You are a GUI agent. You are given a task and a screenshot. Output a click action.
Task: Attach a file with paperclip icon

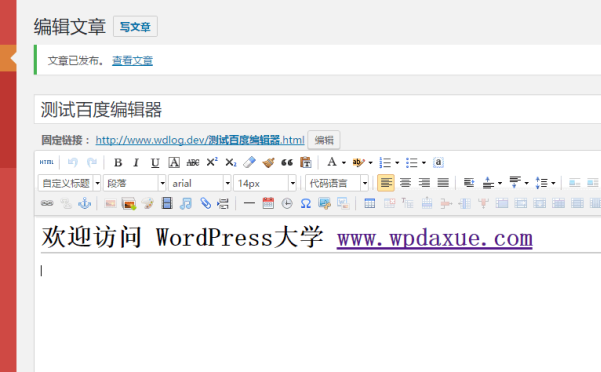[205, 203]
